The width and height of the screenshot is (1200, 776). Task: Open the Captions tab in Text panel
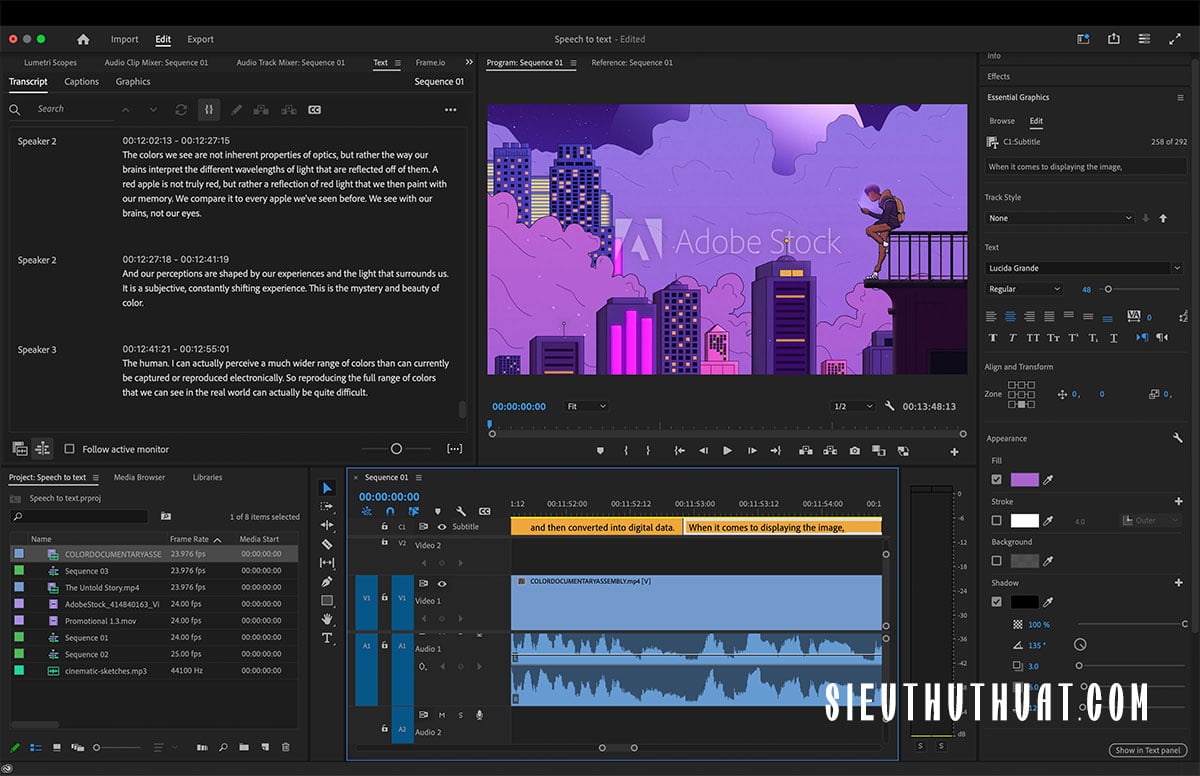82,82
